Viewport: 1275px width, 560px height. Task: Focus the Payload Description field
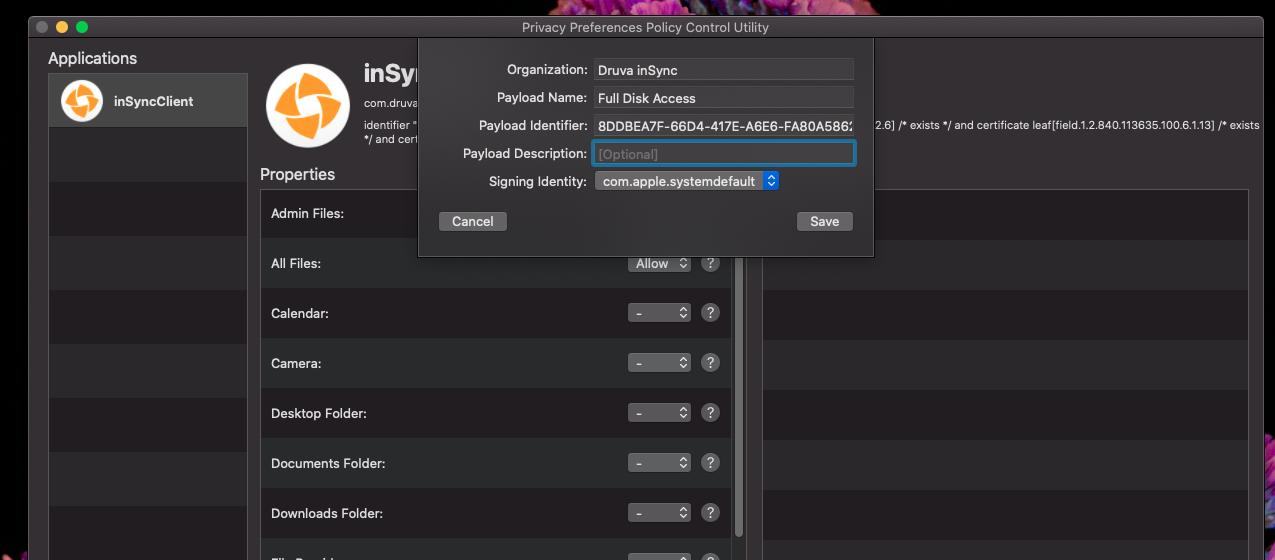pos(723,153)
